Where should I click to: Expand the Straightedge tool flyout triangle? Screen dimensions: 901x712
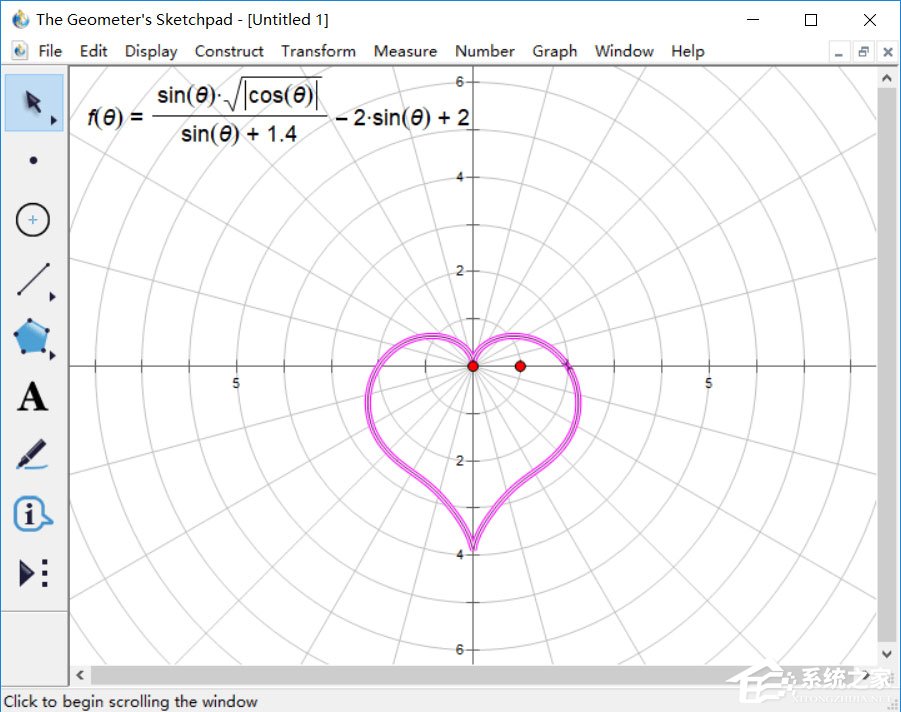pyautogui.click(x=53, y=297)
